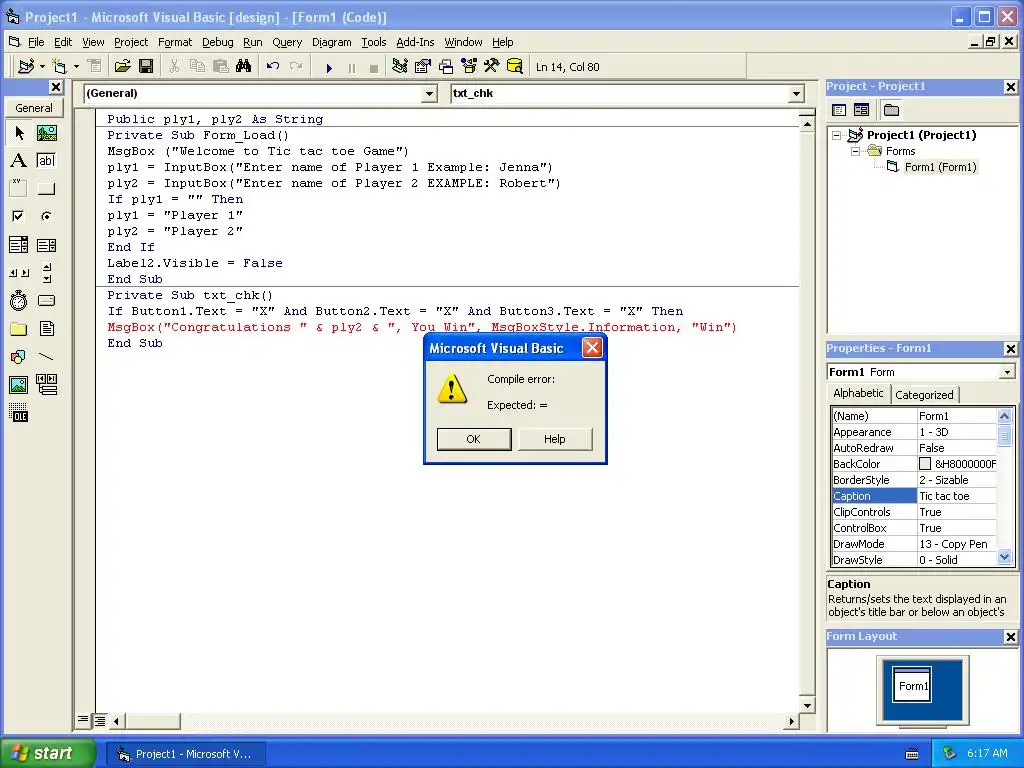The height and width of the screenshot is (768, 1024).
Task: Click the General tab in the toolbox
Action: tap(34, 108)
